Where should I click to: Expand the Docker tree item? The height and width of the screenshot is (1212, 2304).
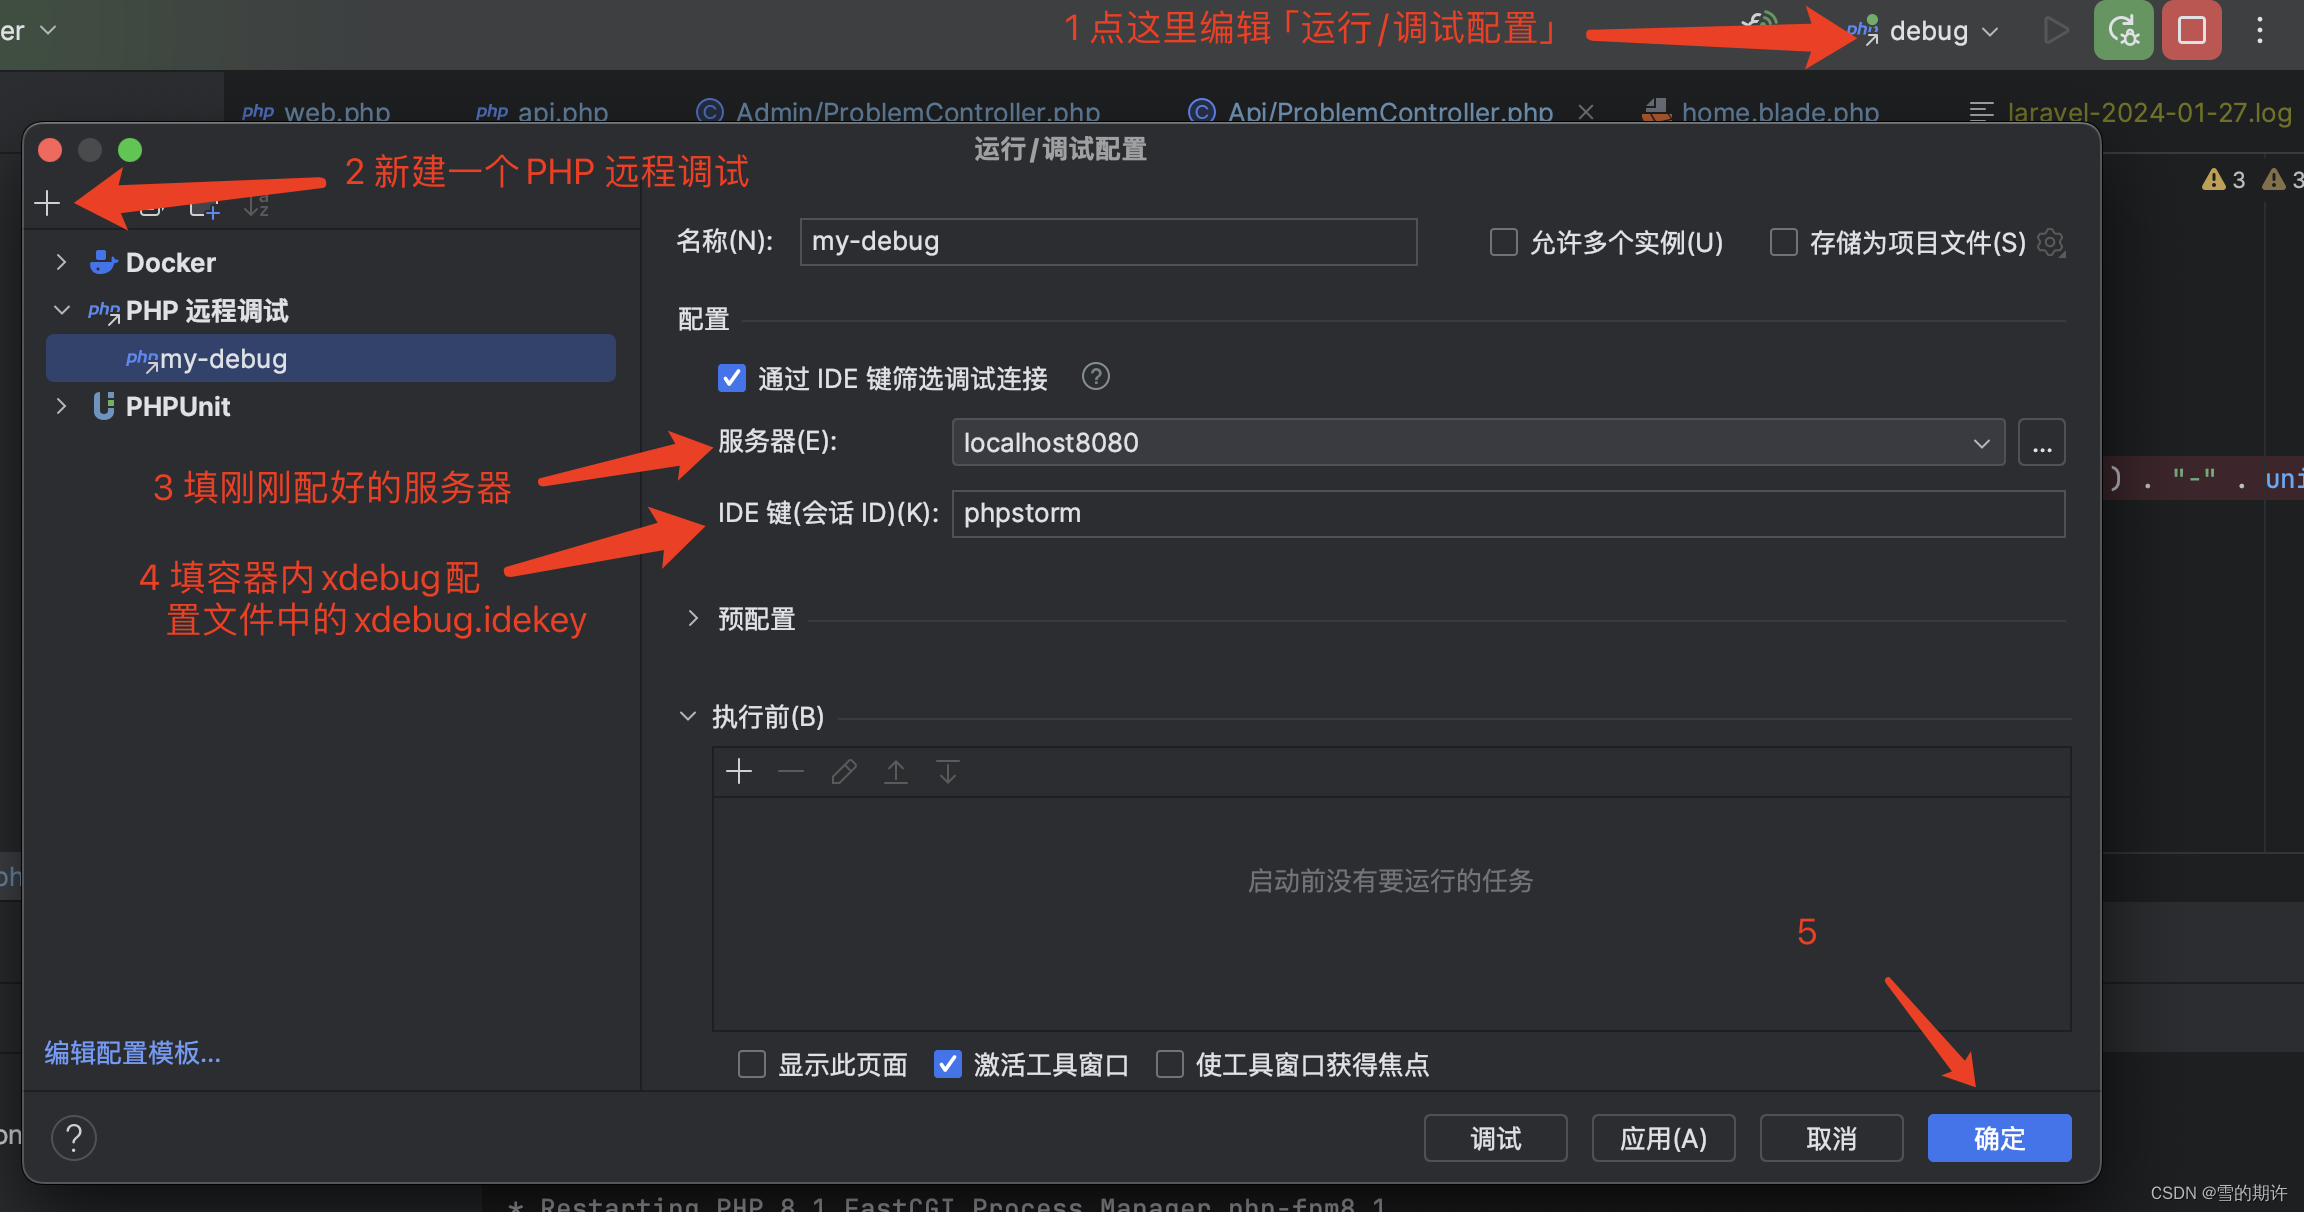(x=61, y=261)
